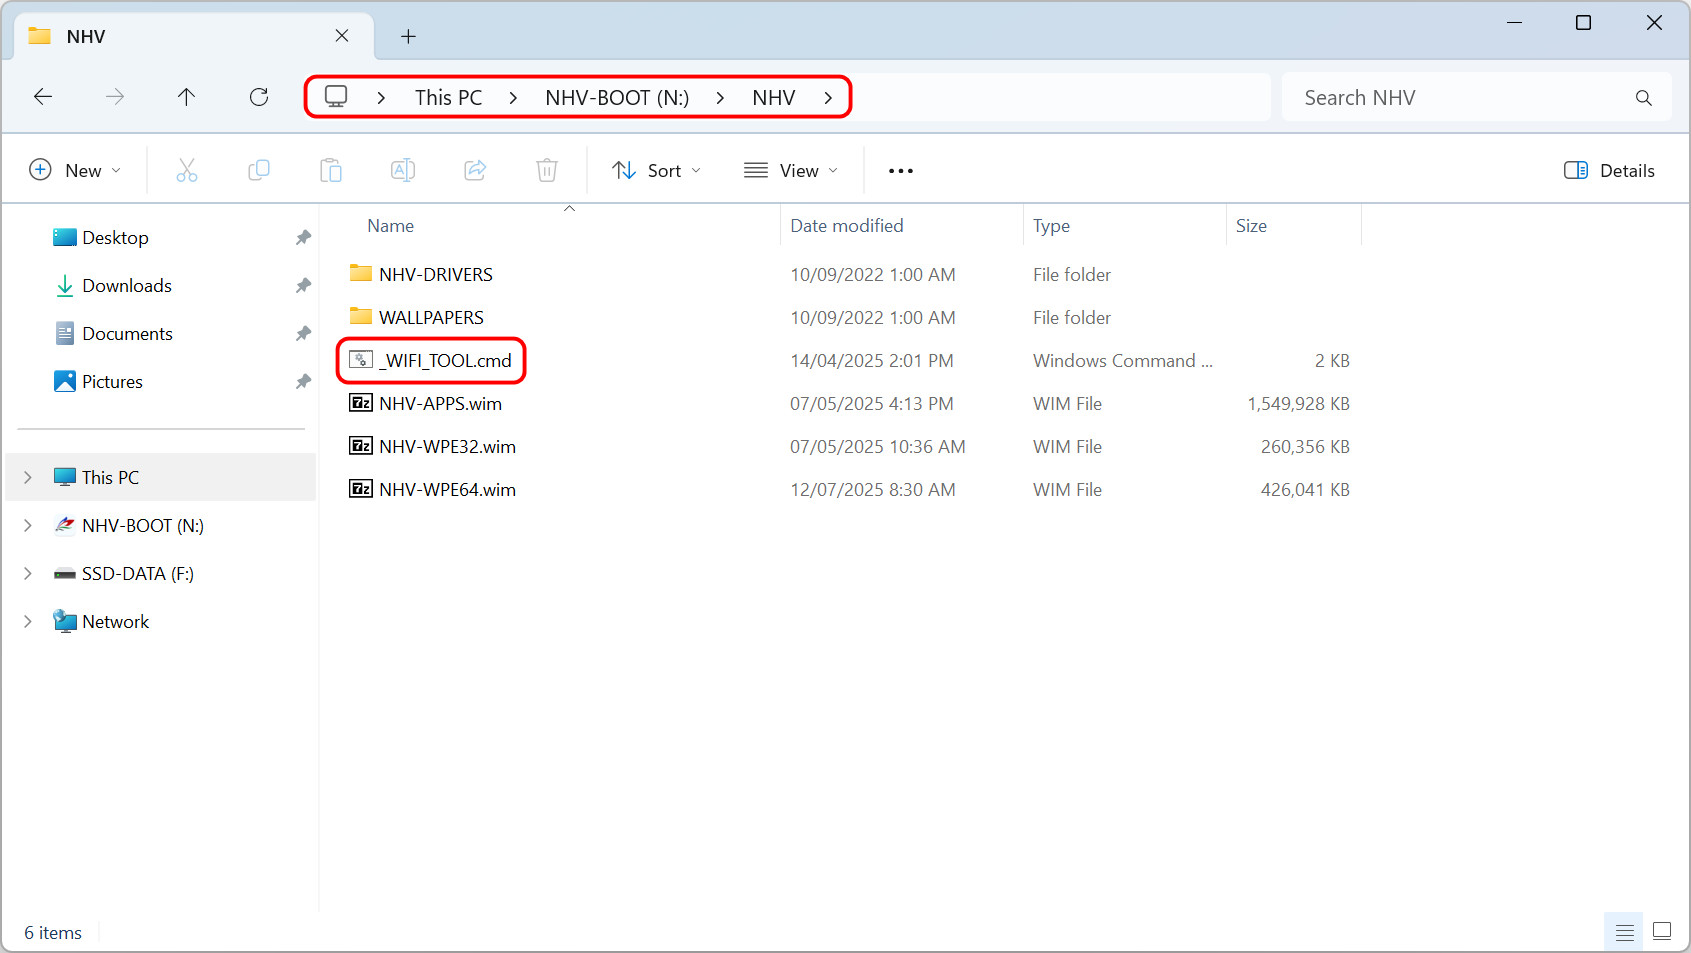Open the View dropdown menu
1691x953 pixels.
[791, 171]
